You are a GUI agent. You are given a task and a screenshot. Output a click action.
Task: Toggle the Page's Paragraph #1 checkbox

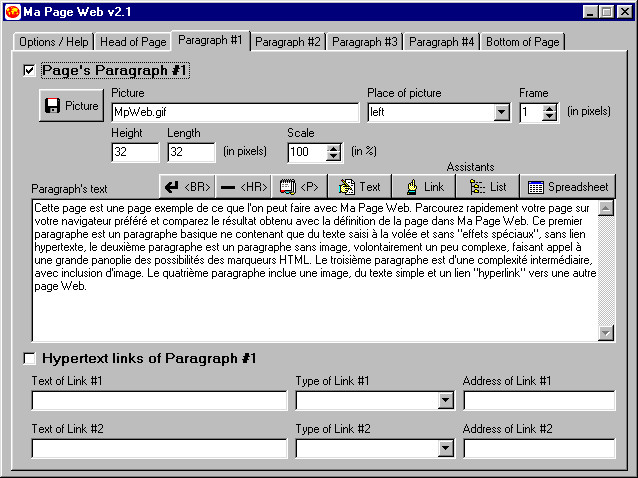29,70
